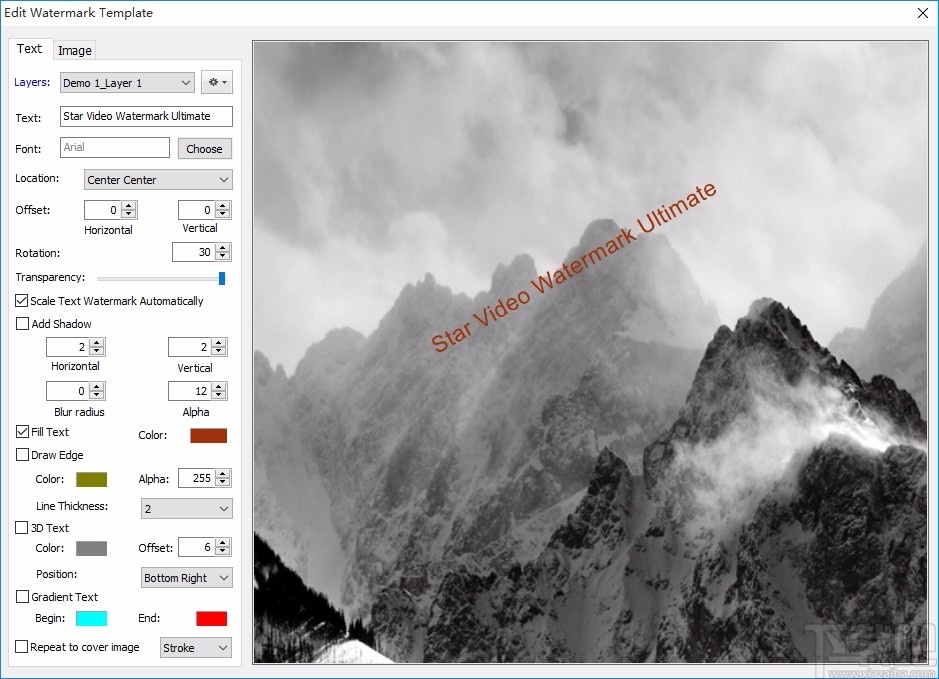
Task: Switch to the Image tab
Action: tap(75, 49)
